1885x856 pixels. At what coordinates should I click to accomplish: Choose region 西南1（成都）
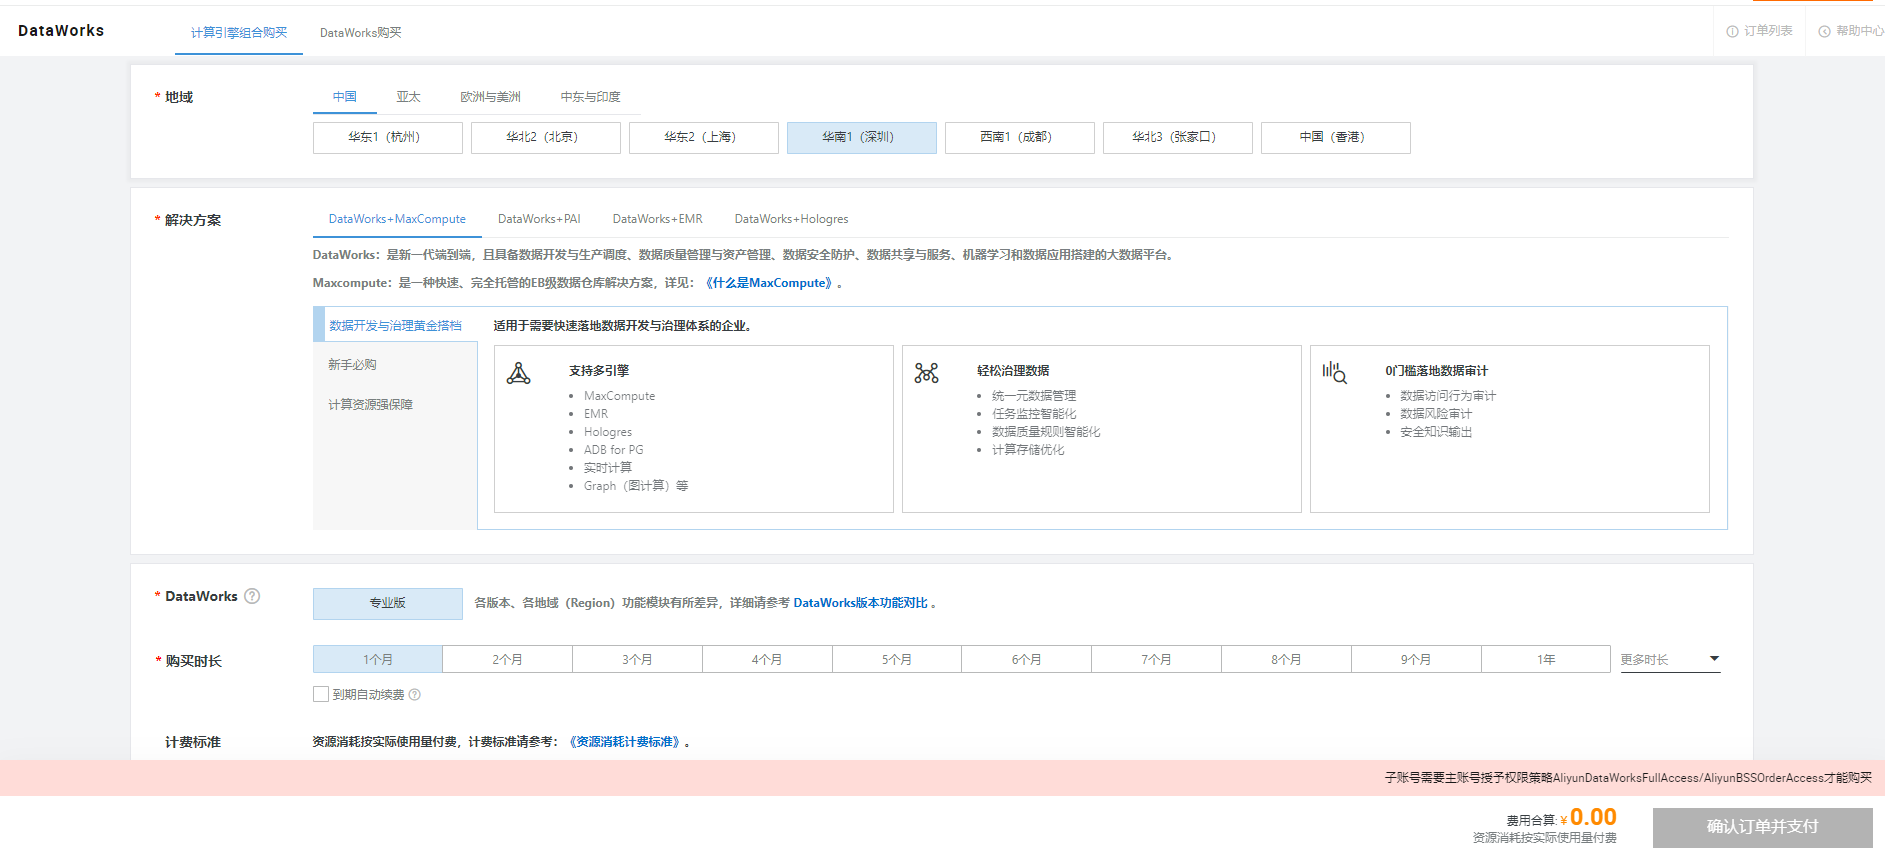pyautogui.click(x=1020, y=138)
